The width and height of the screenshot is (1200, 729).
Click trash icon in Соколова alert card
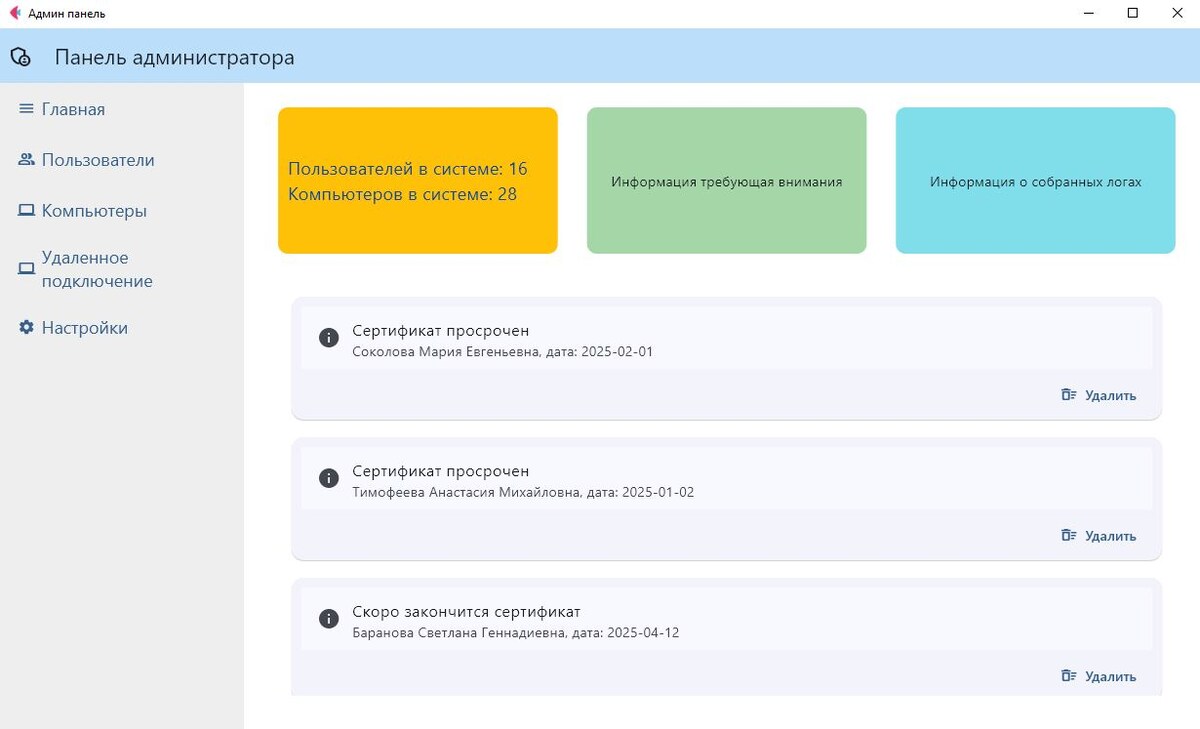click(x=1068, y=395)
